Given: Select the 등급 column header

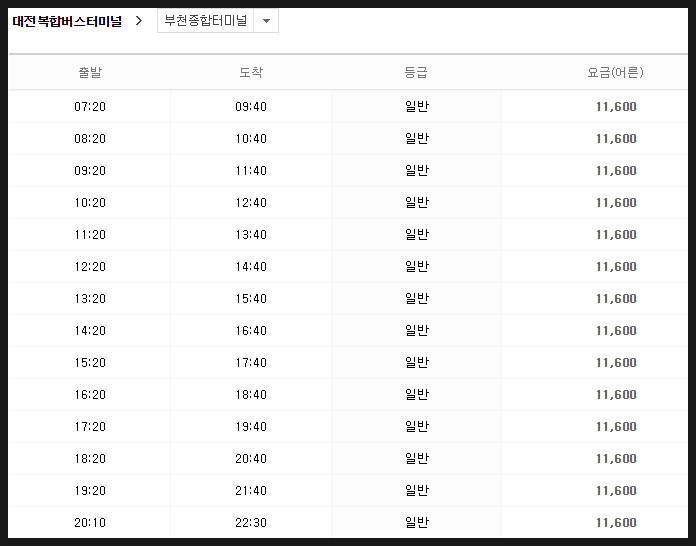Looking at the screenshot, I should pos(416,72).
